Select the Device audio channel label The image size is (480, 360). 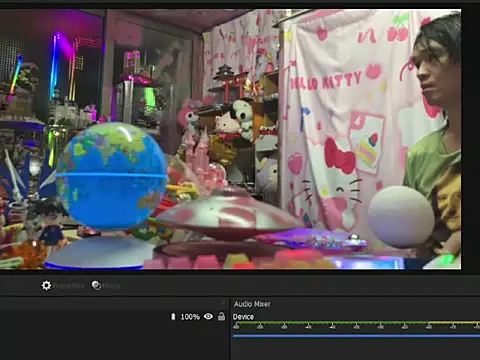[x=243, y=317]
